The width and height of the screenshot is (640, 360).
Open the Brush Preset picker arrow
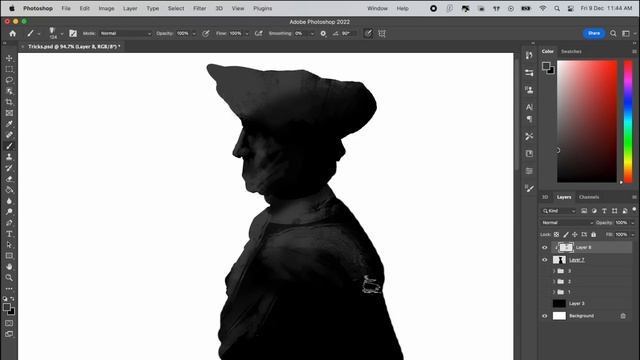[x=62, y=34]
